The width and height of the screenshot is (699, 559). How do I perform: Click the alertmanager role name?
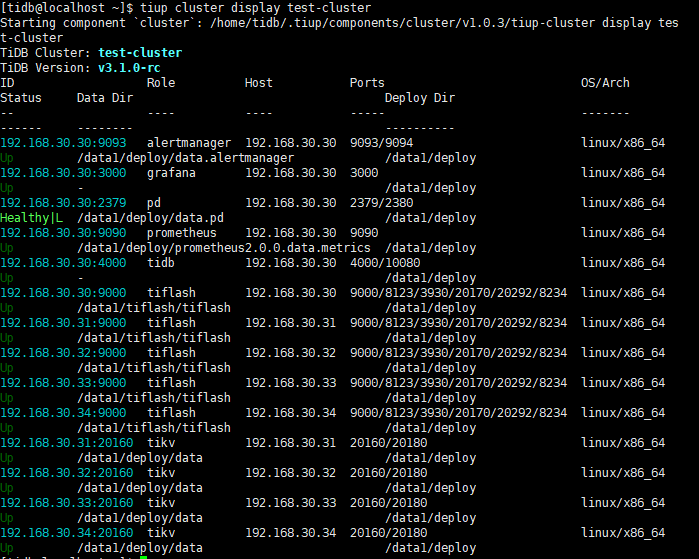pyautogui.click(x=189, y=143)
